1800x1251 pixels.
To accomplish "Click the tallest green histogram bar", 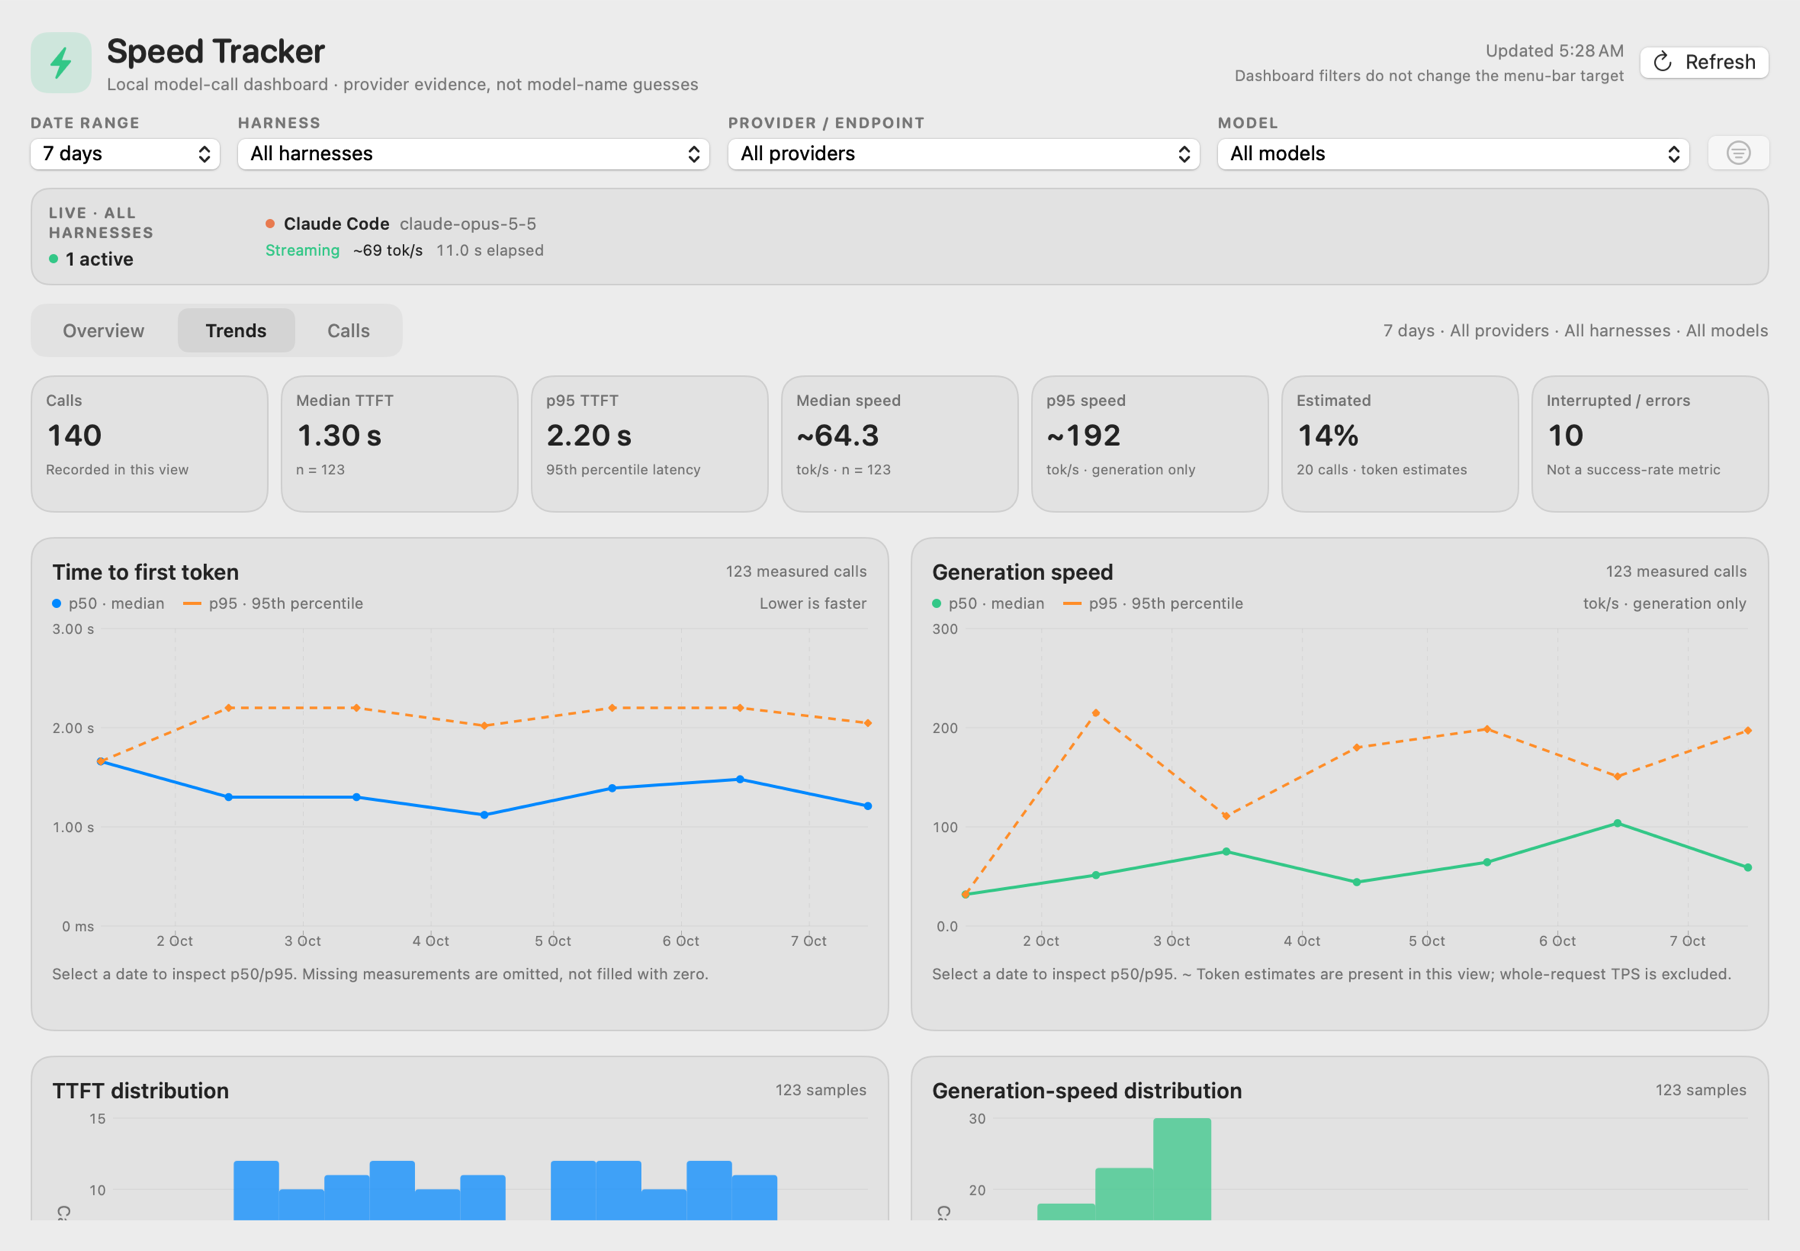I will coord(1182,1169).
